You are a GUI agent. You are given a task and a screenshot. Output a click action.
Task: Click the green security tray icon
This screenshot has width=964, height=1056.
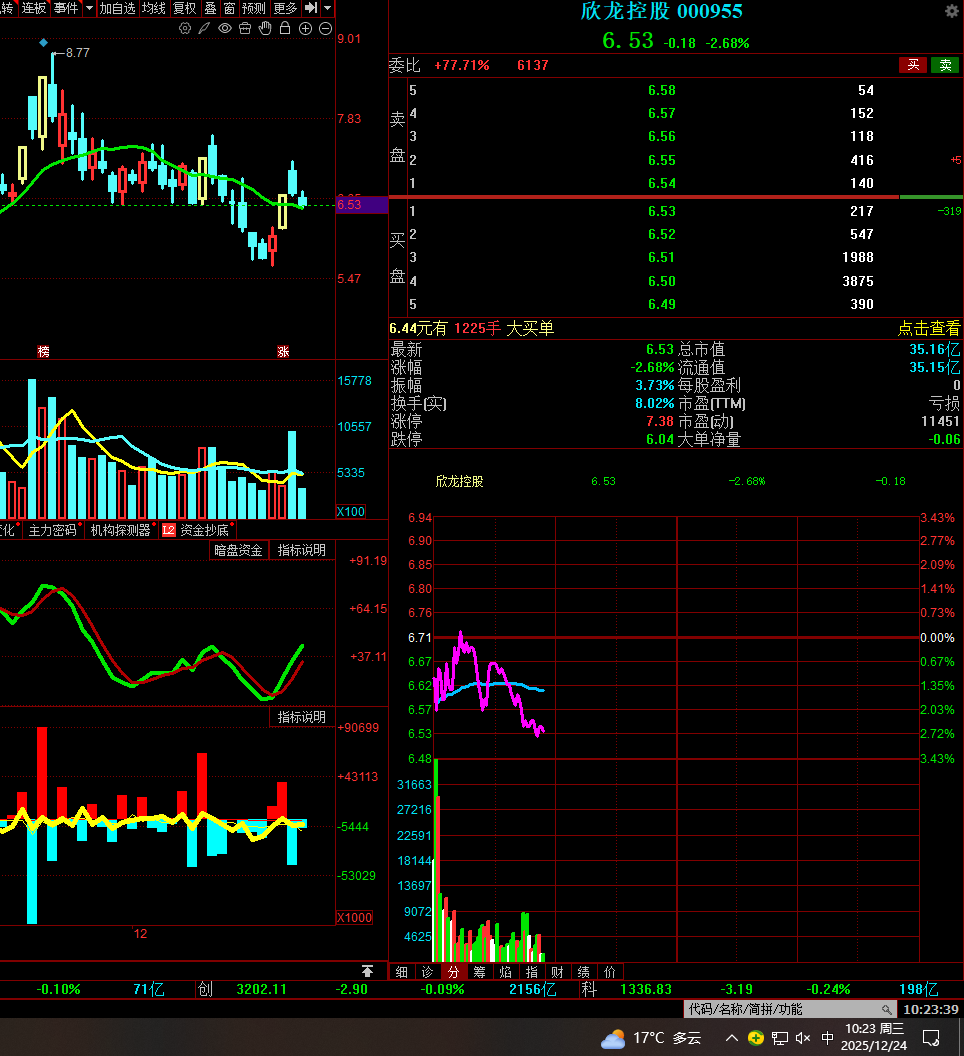pyautogui.click(x=756, y=1038)
